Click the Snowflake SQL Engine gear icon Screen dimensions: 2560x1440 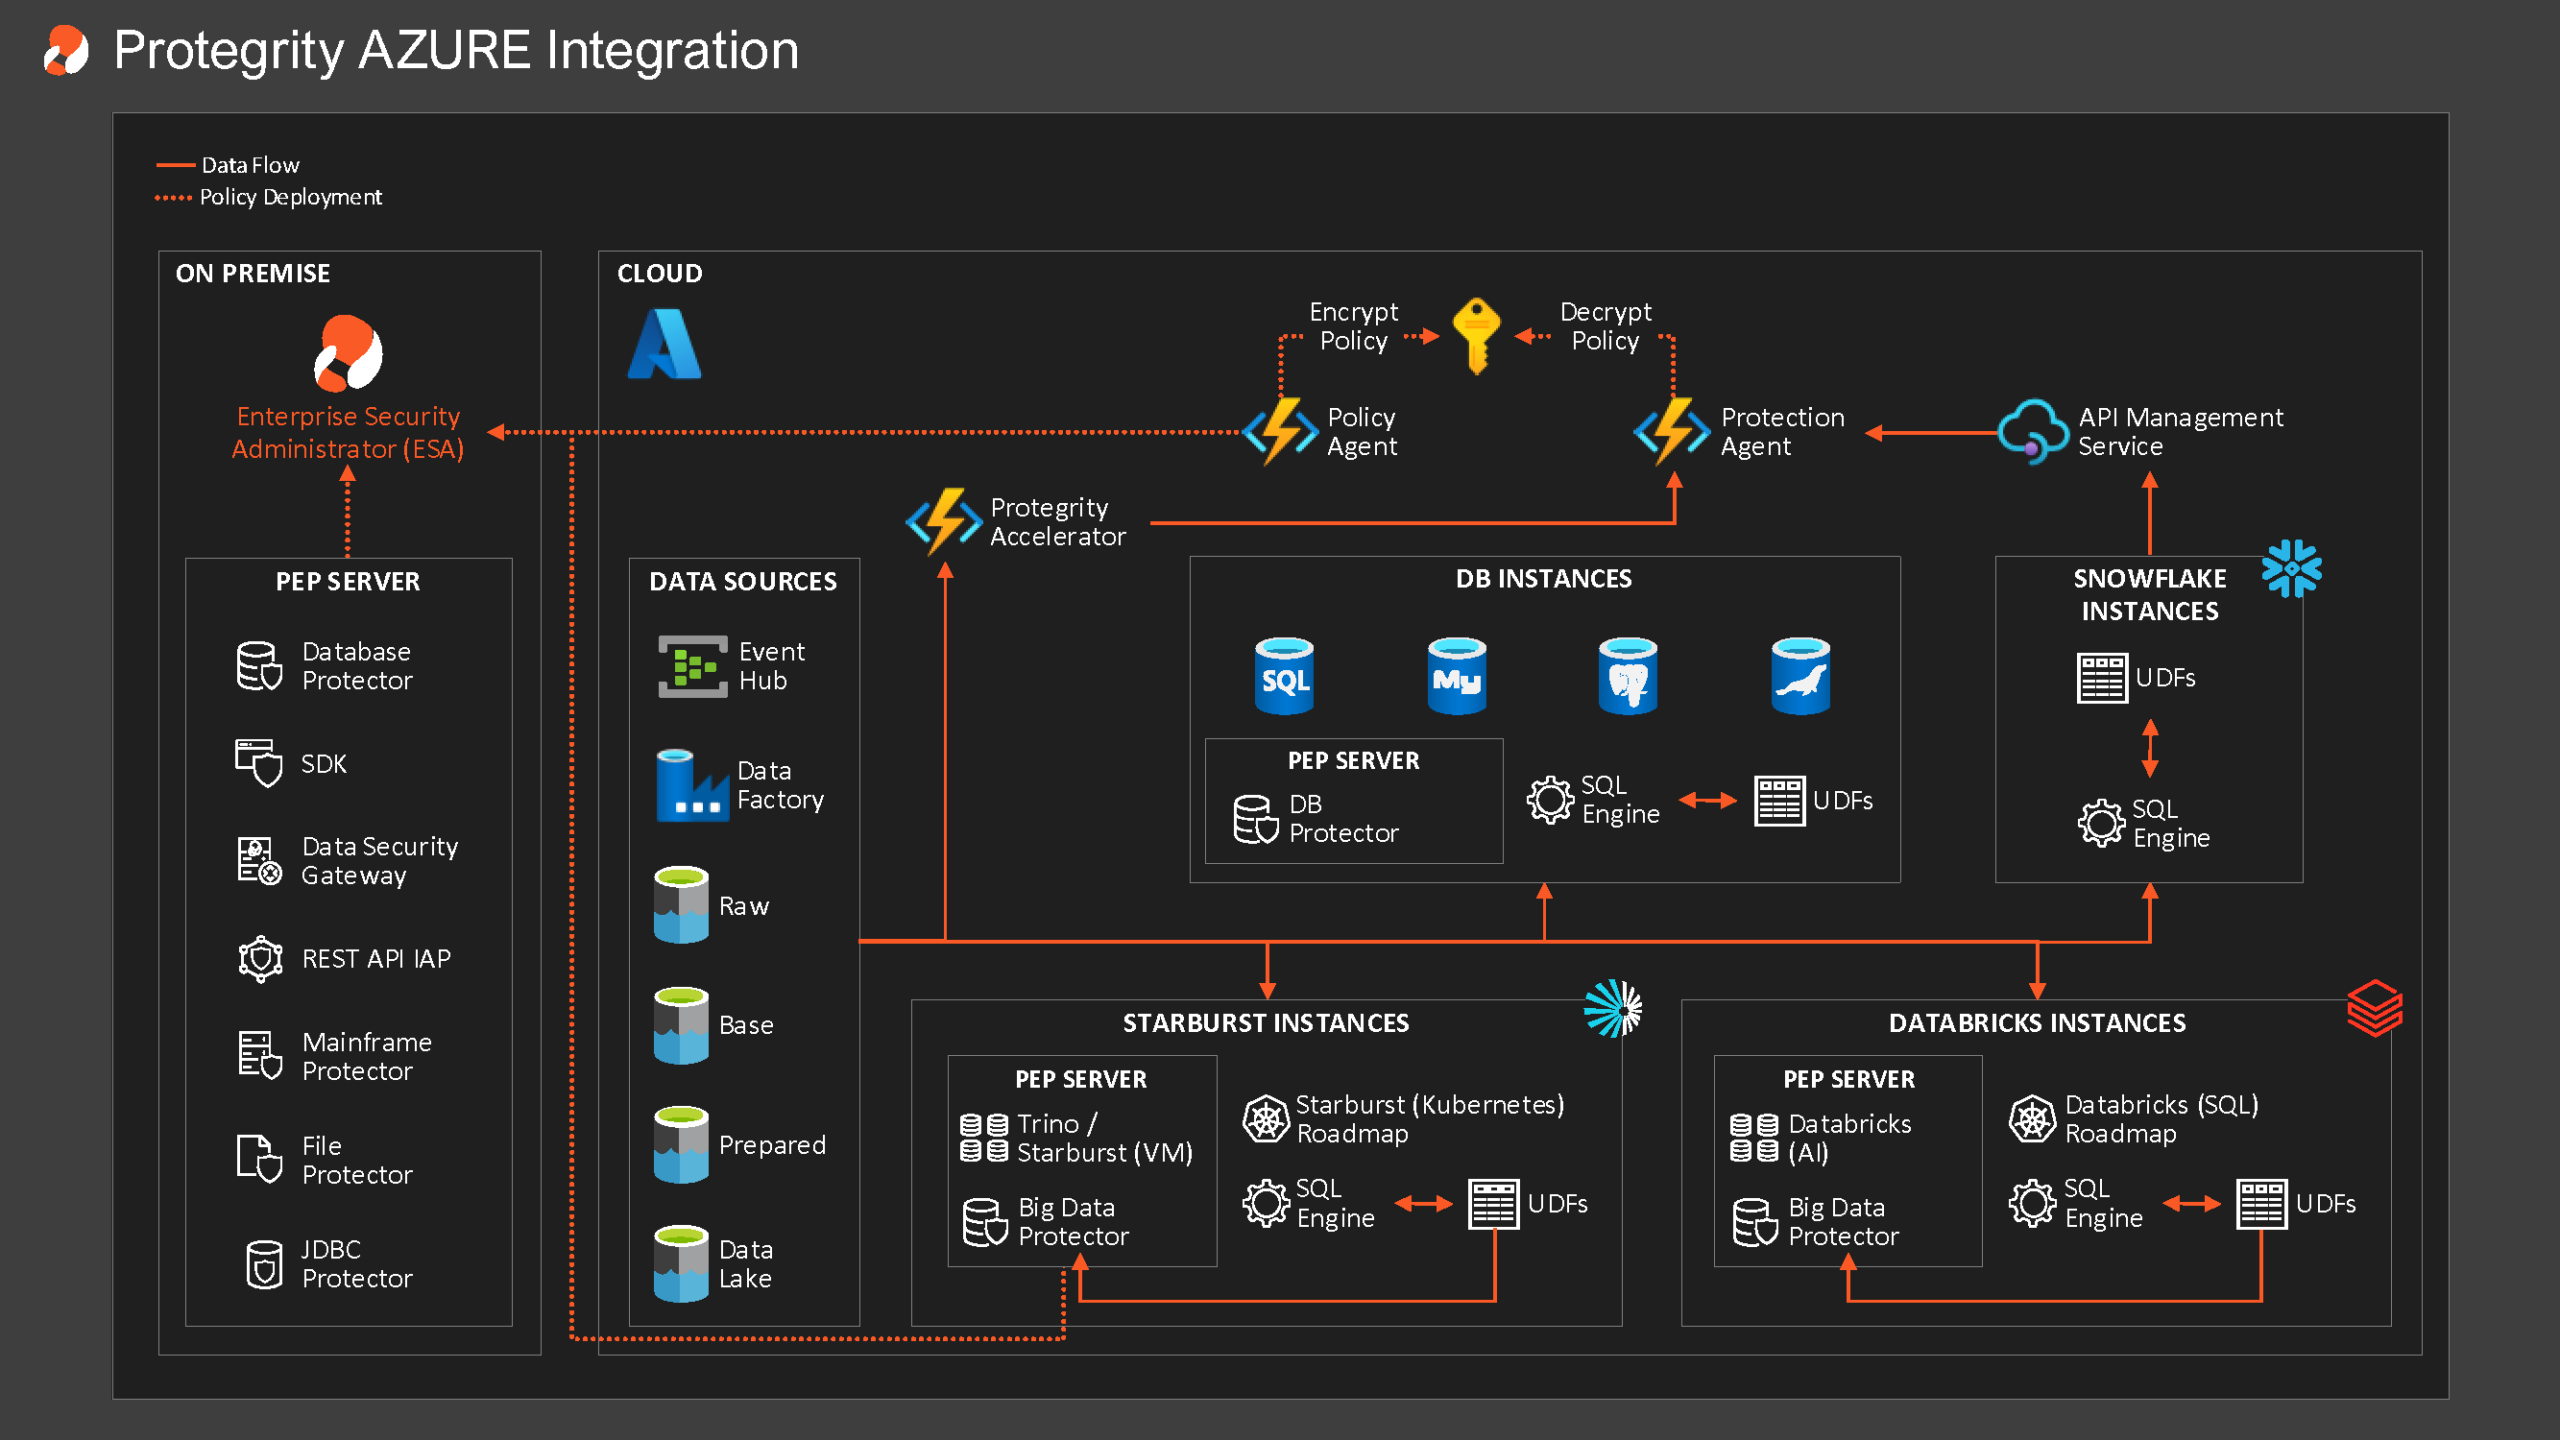coord(2101,823)
